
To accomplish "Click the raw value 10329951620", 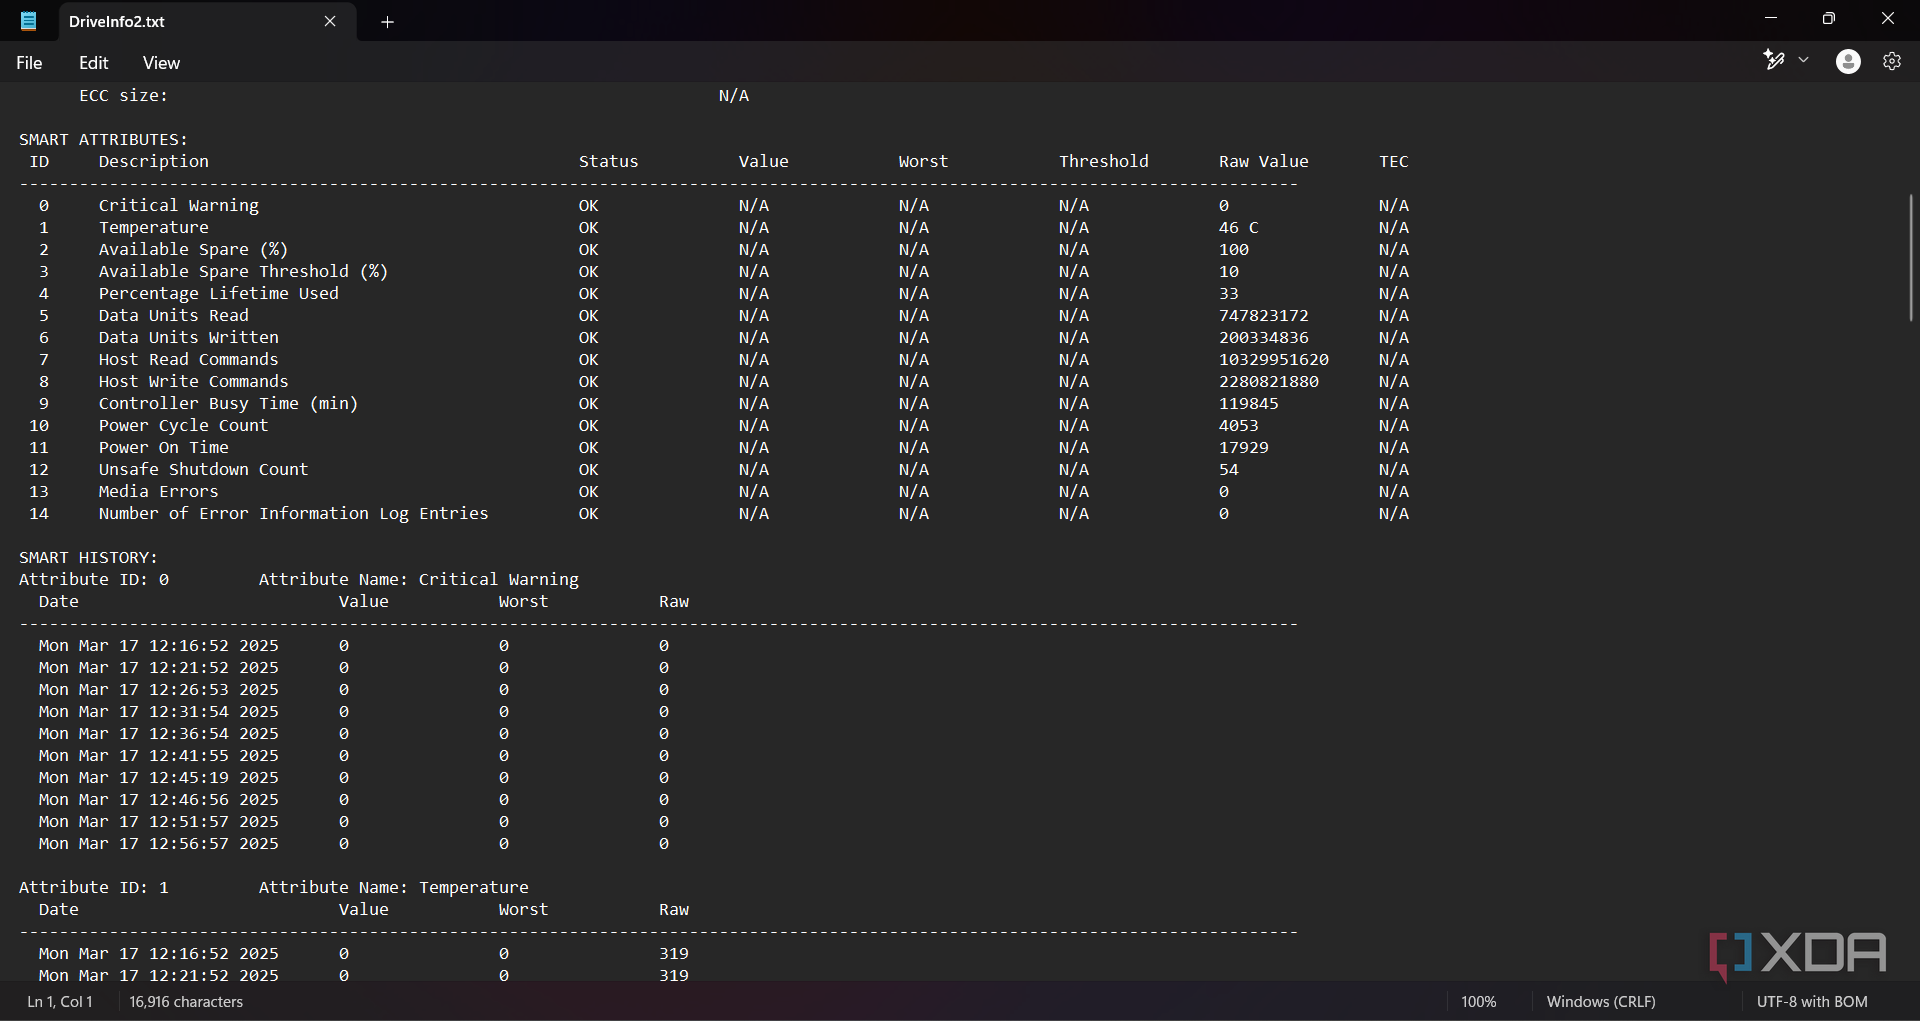I will tap(1273, 360).
